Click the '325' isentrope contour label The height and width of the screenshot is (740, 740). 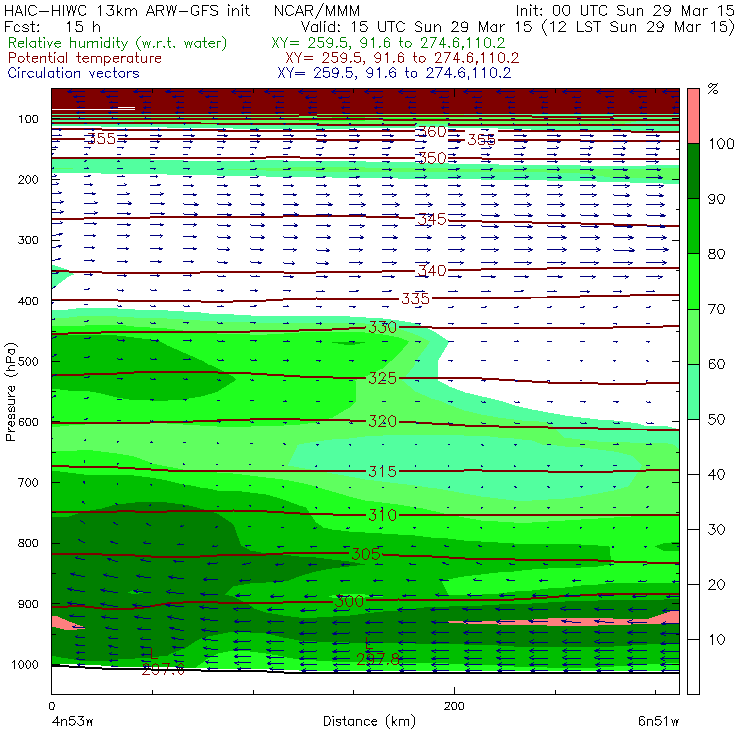[382, 378]
